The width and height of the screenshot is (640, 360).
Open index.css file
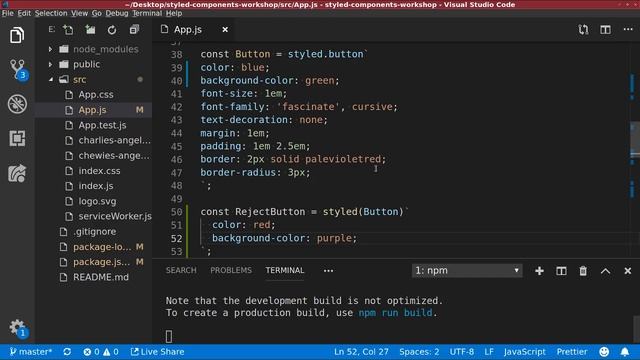[93, 171]
